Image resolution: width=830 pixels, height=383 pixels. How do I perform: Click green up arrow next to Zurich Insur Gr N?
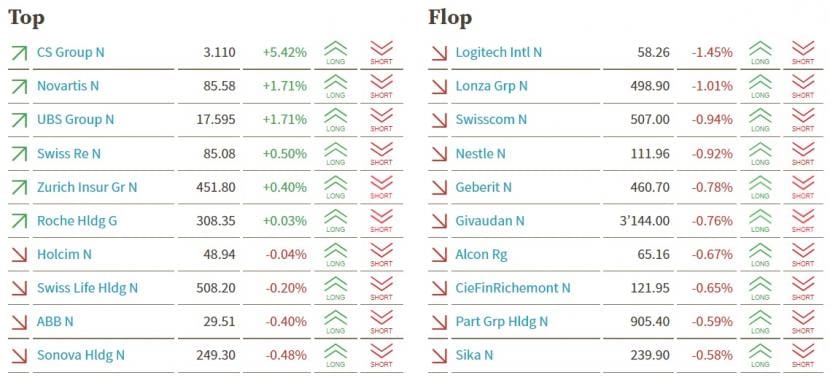19,187
